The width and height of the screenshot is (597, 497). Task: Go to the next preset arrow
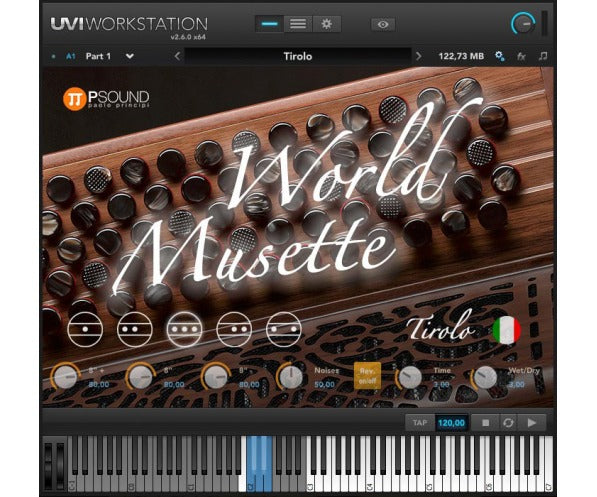[418, 56]
